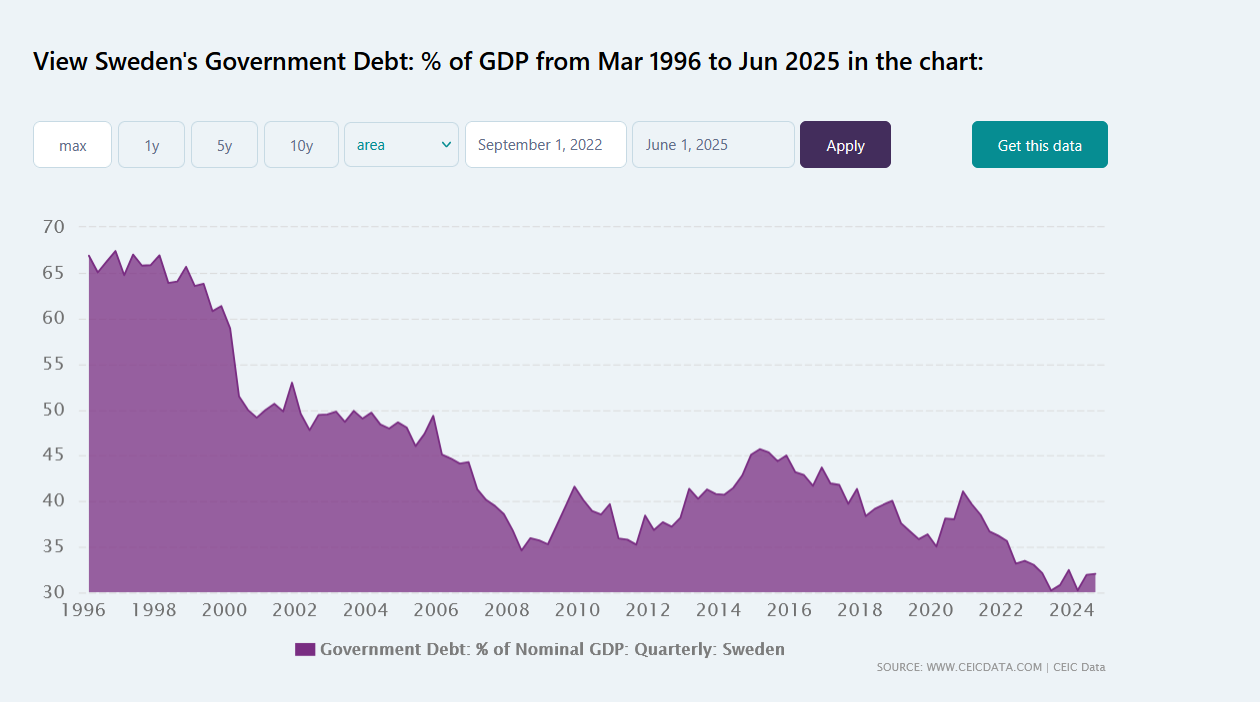Set the range to 10y
The height and width of the screenshot is (702, 1260).
(x=301, y=145)
